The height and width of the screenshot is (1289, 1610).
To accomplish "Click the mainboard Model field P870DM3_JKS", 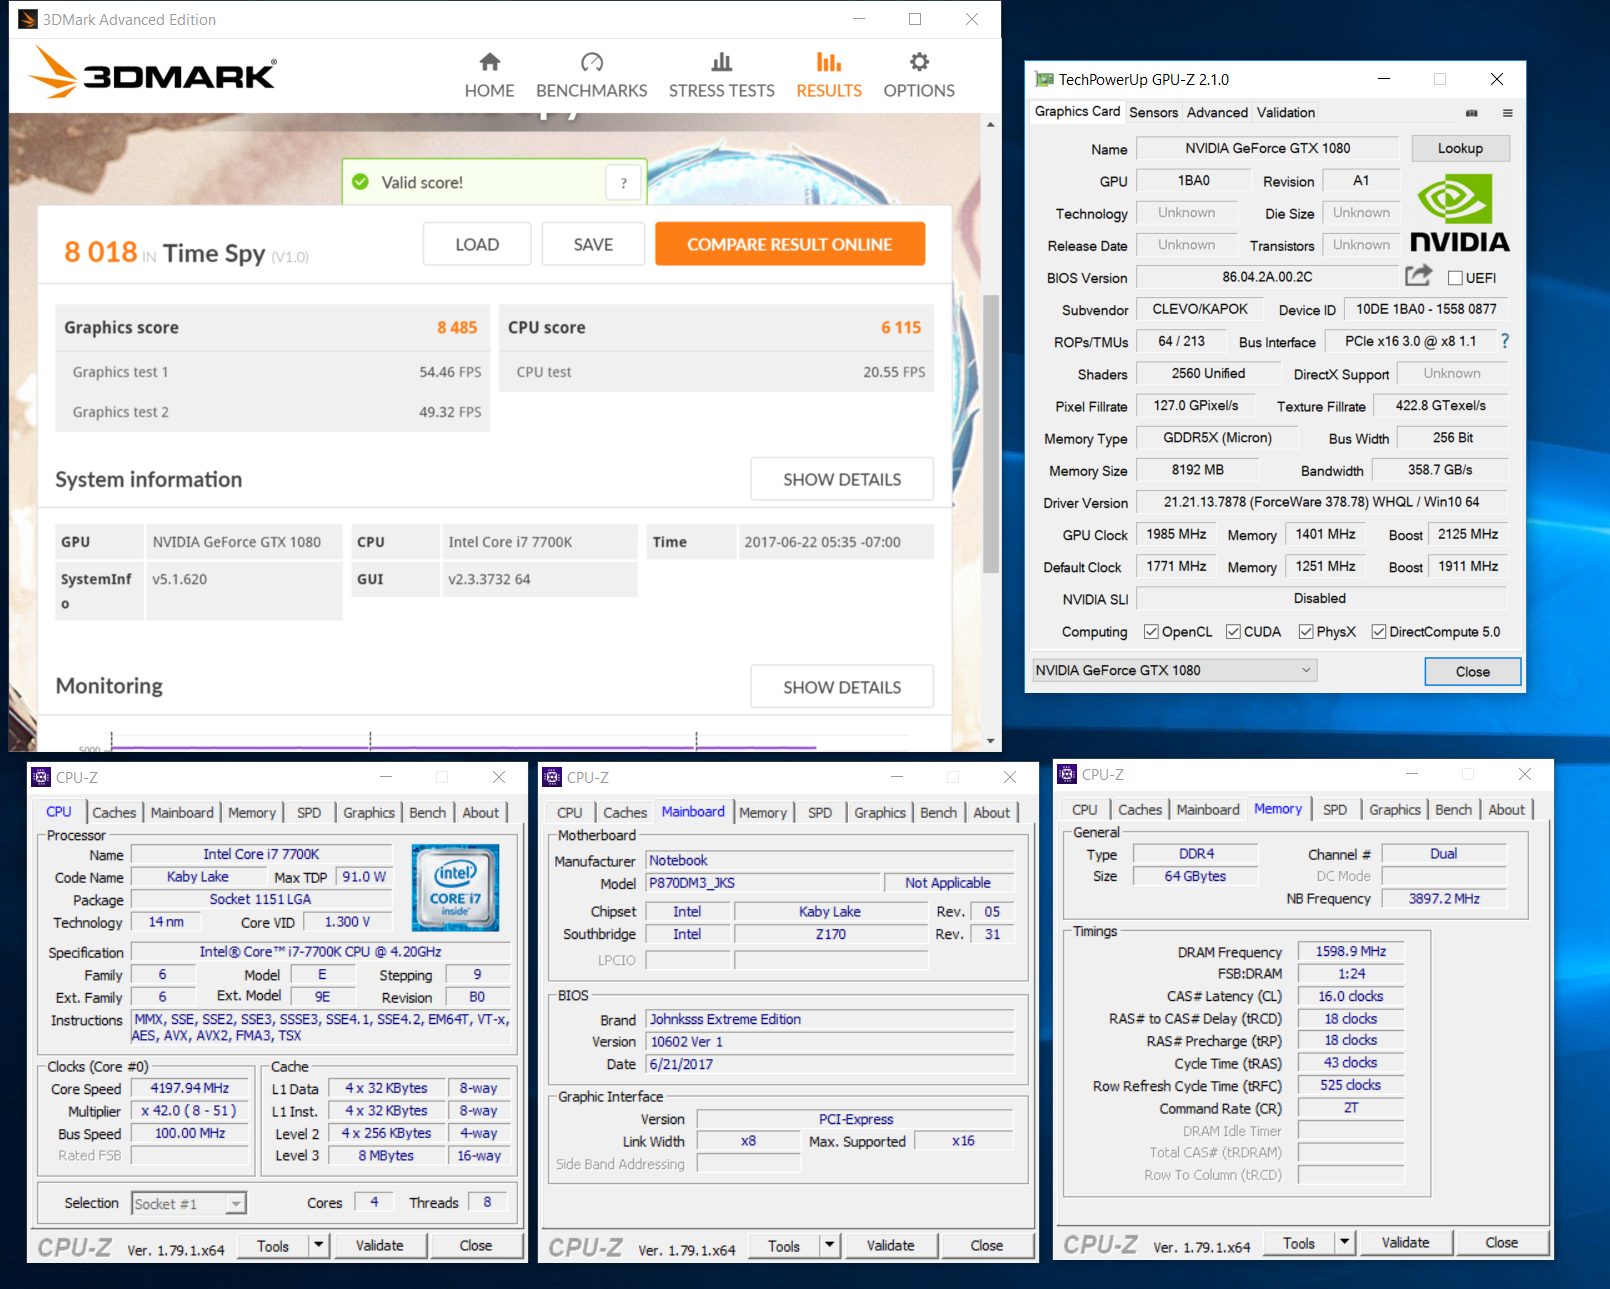I will (763, 883).
